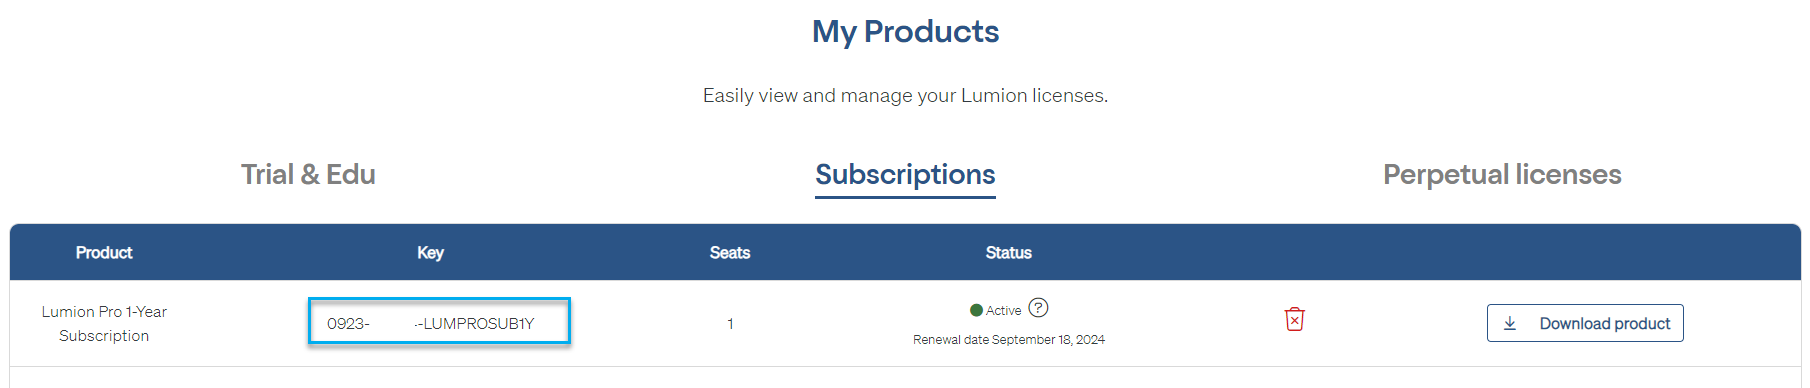This screenshot has width=1810, height=388.
Task: Click the Renewal date September 18, 2024 text
Action: (1009, 340)
